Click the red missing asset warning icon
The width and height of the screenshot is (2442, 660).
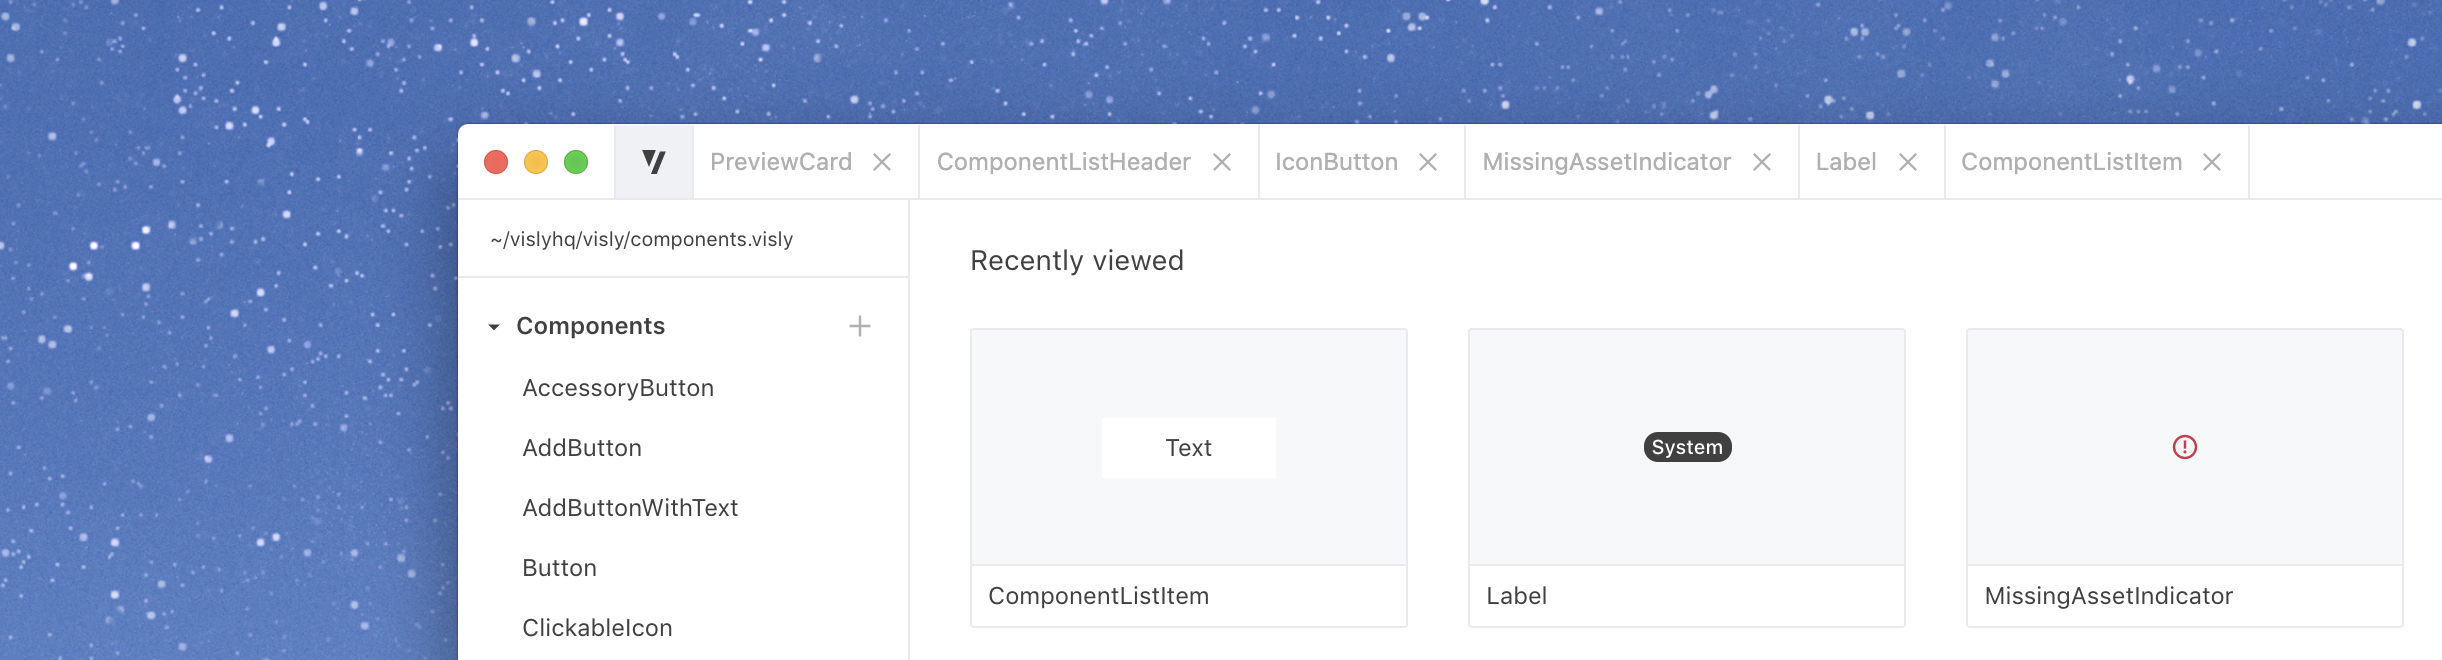[2185, 447]
